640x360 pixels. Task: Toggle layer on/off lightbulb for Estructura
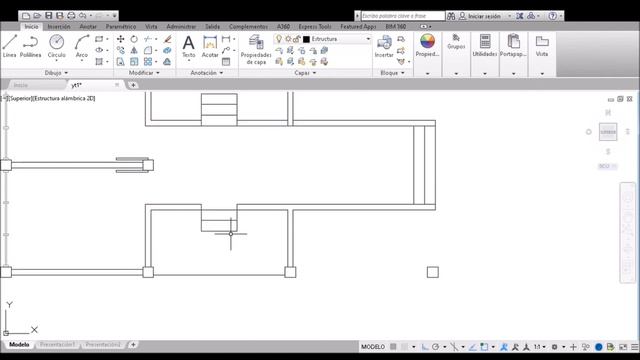(x=279, y=39)
